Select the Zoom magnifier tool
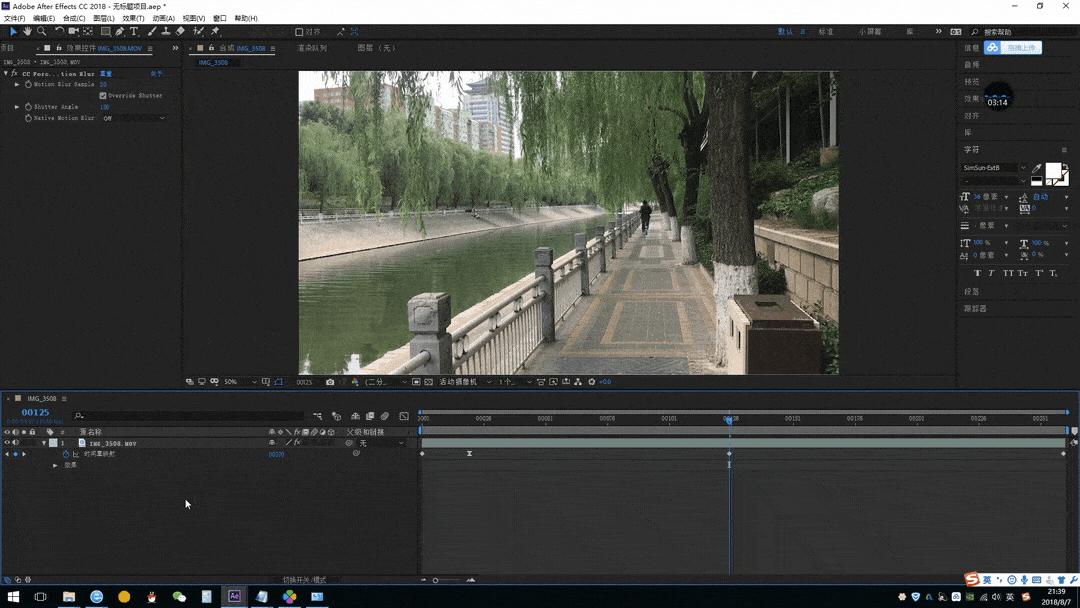This screenshot has height=608, width=1080. pyautogui.click(x=41, y=32)
